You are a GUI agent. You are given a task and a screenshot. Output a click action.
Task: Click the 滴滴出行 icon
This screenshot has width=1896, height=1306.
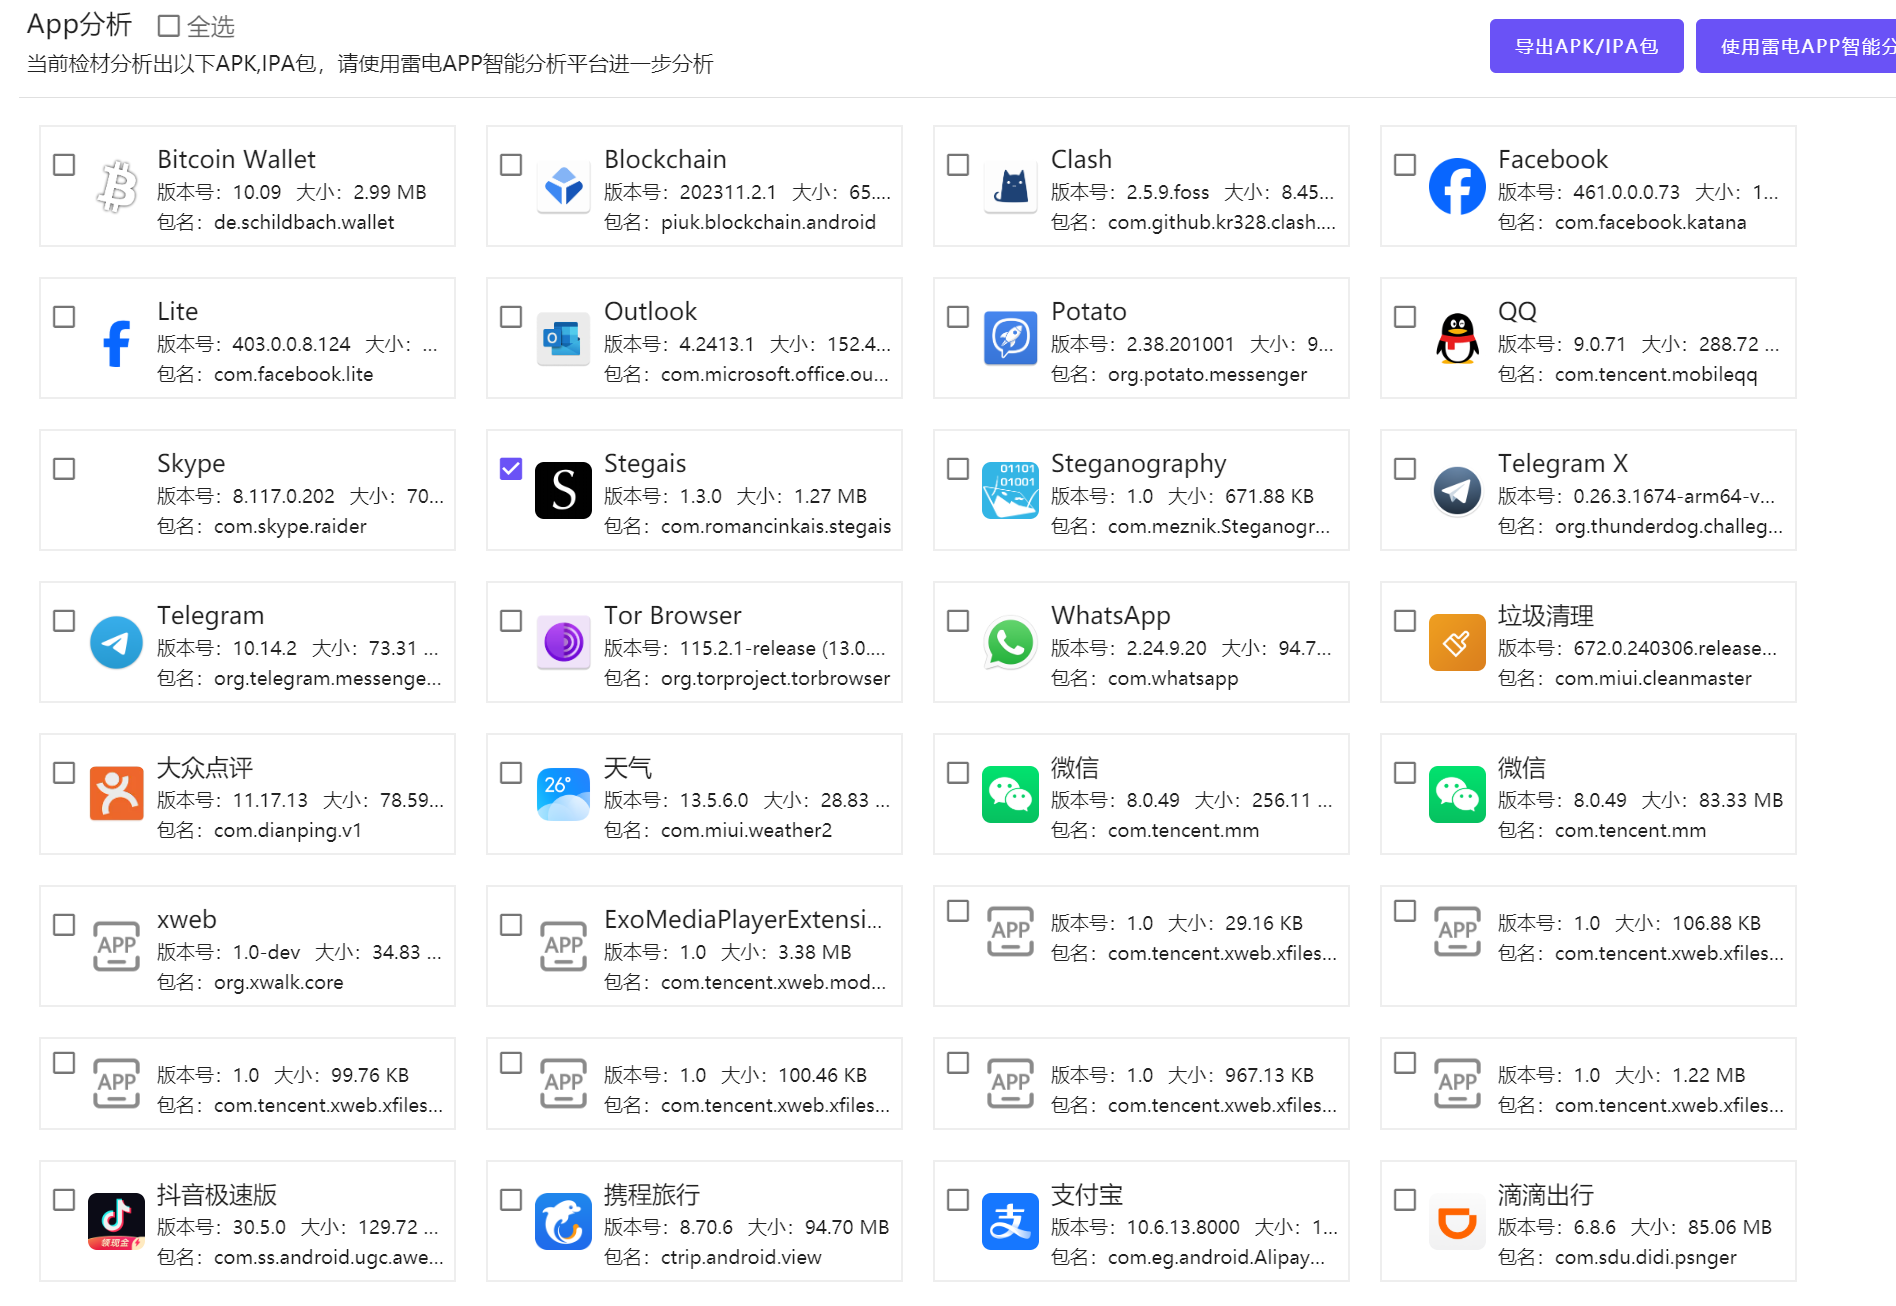1457,1222
